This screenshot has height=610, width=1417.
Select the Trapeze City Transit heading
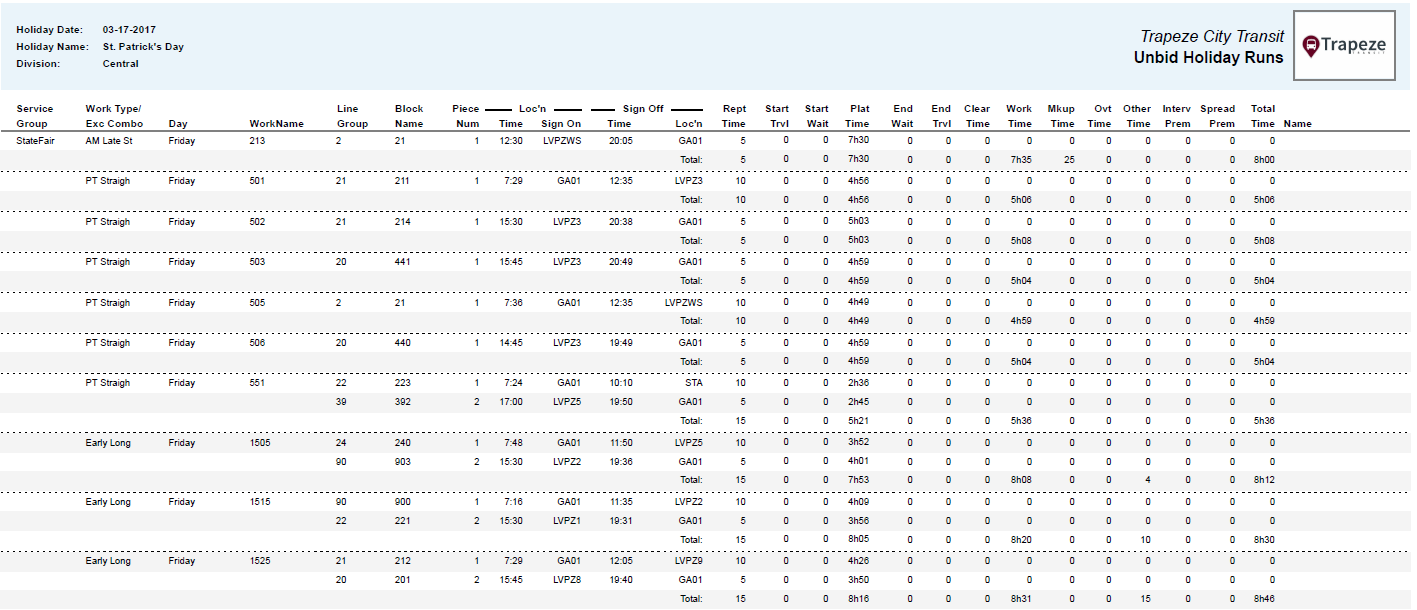1211,34
